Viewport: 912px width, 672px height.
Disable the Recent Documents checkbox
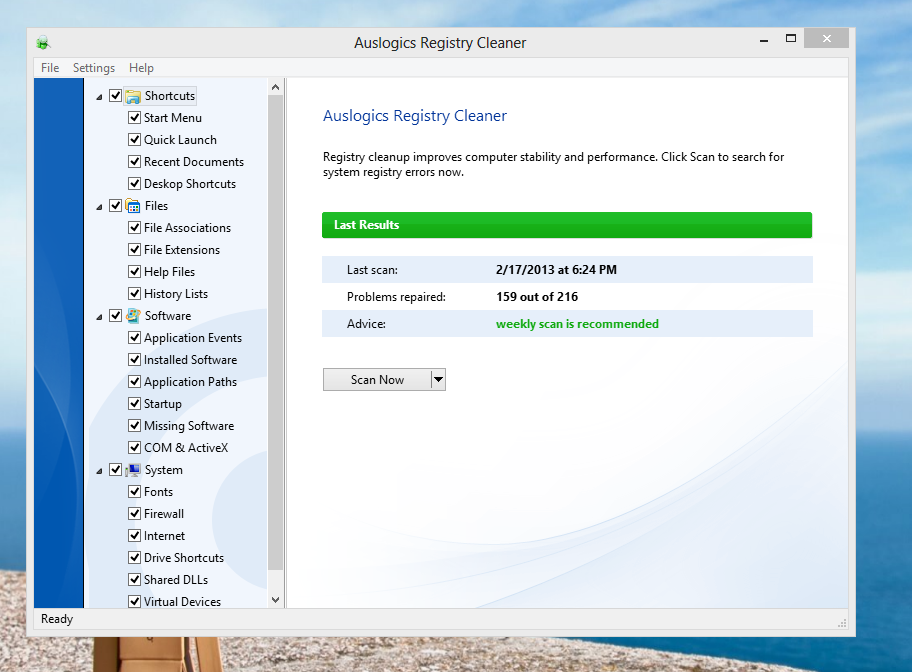click(x=134, y=162)
